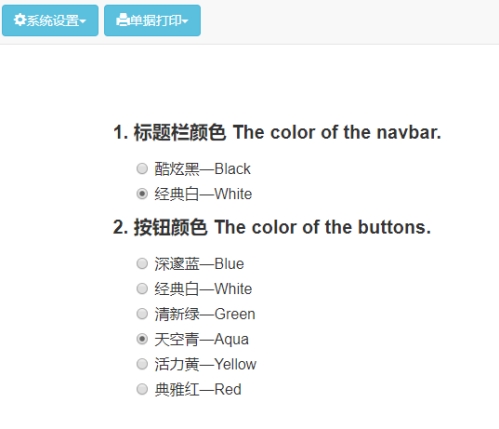The height and width of the screenshot is (429, 499).
Task: Select the navbar 经典白—White radio circle
Action: (x=142, y=194)
